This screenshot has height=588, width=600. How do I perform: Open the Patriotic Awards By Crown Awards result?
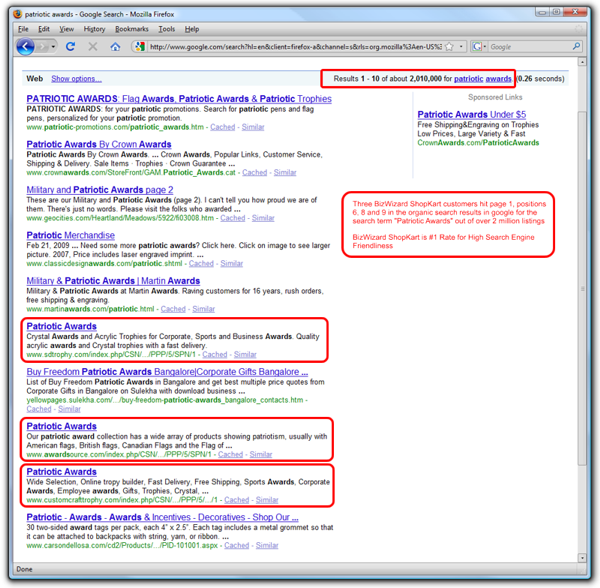click(99, 144)
